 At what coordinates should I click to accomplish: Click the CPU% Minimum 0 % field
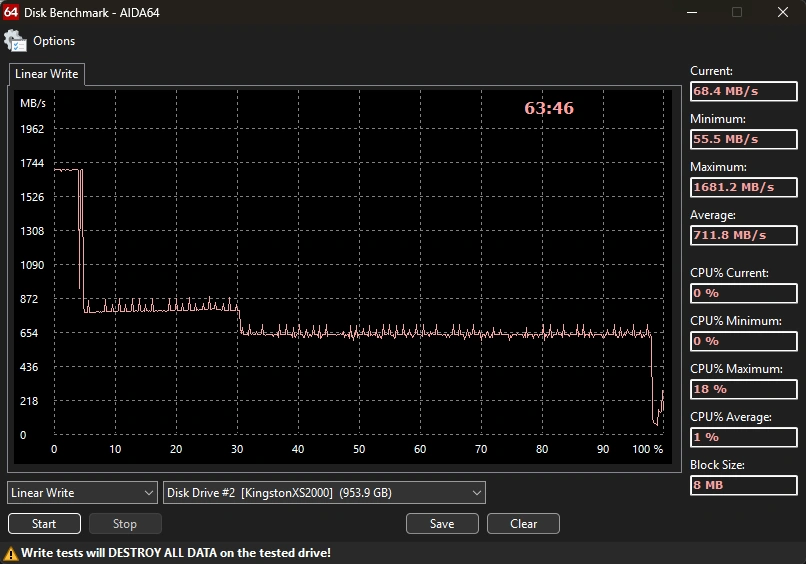tap(744, 341)
